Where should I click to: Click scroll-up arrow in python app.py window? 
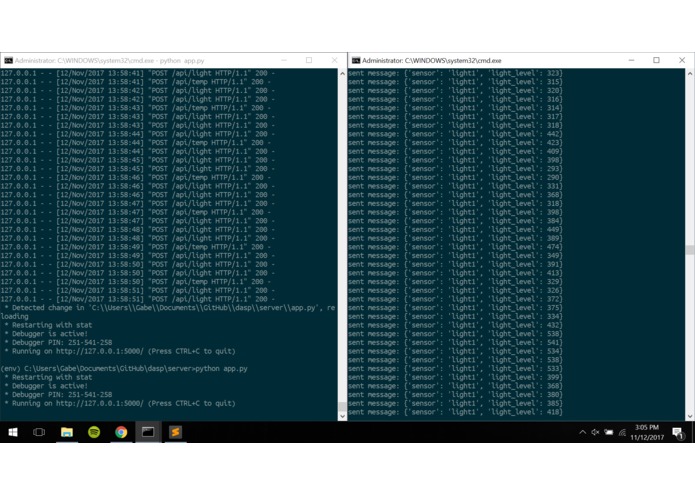coord(342,73)
